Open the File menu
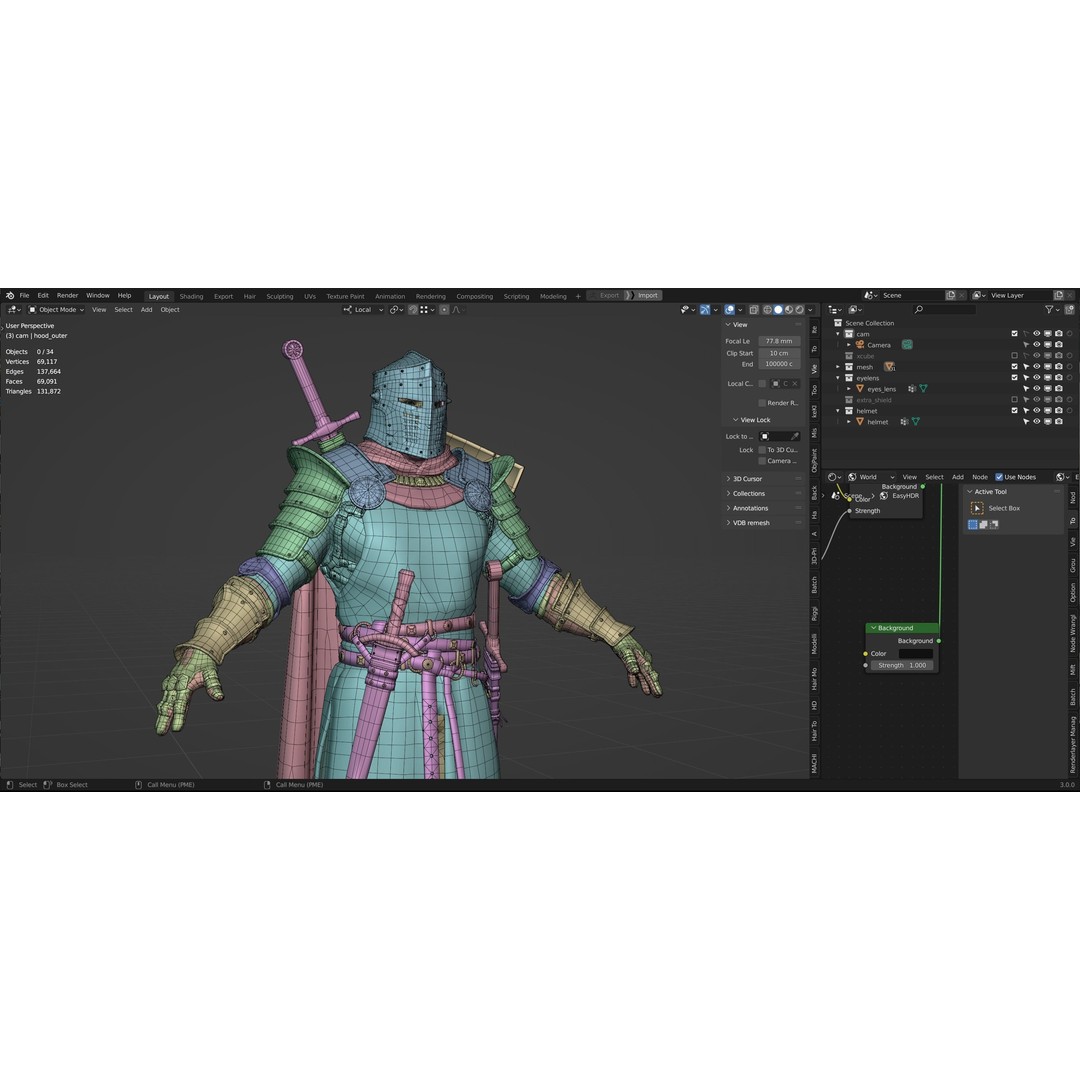The height and width of the screenshot is (1080, 1080). coord(24,295)
